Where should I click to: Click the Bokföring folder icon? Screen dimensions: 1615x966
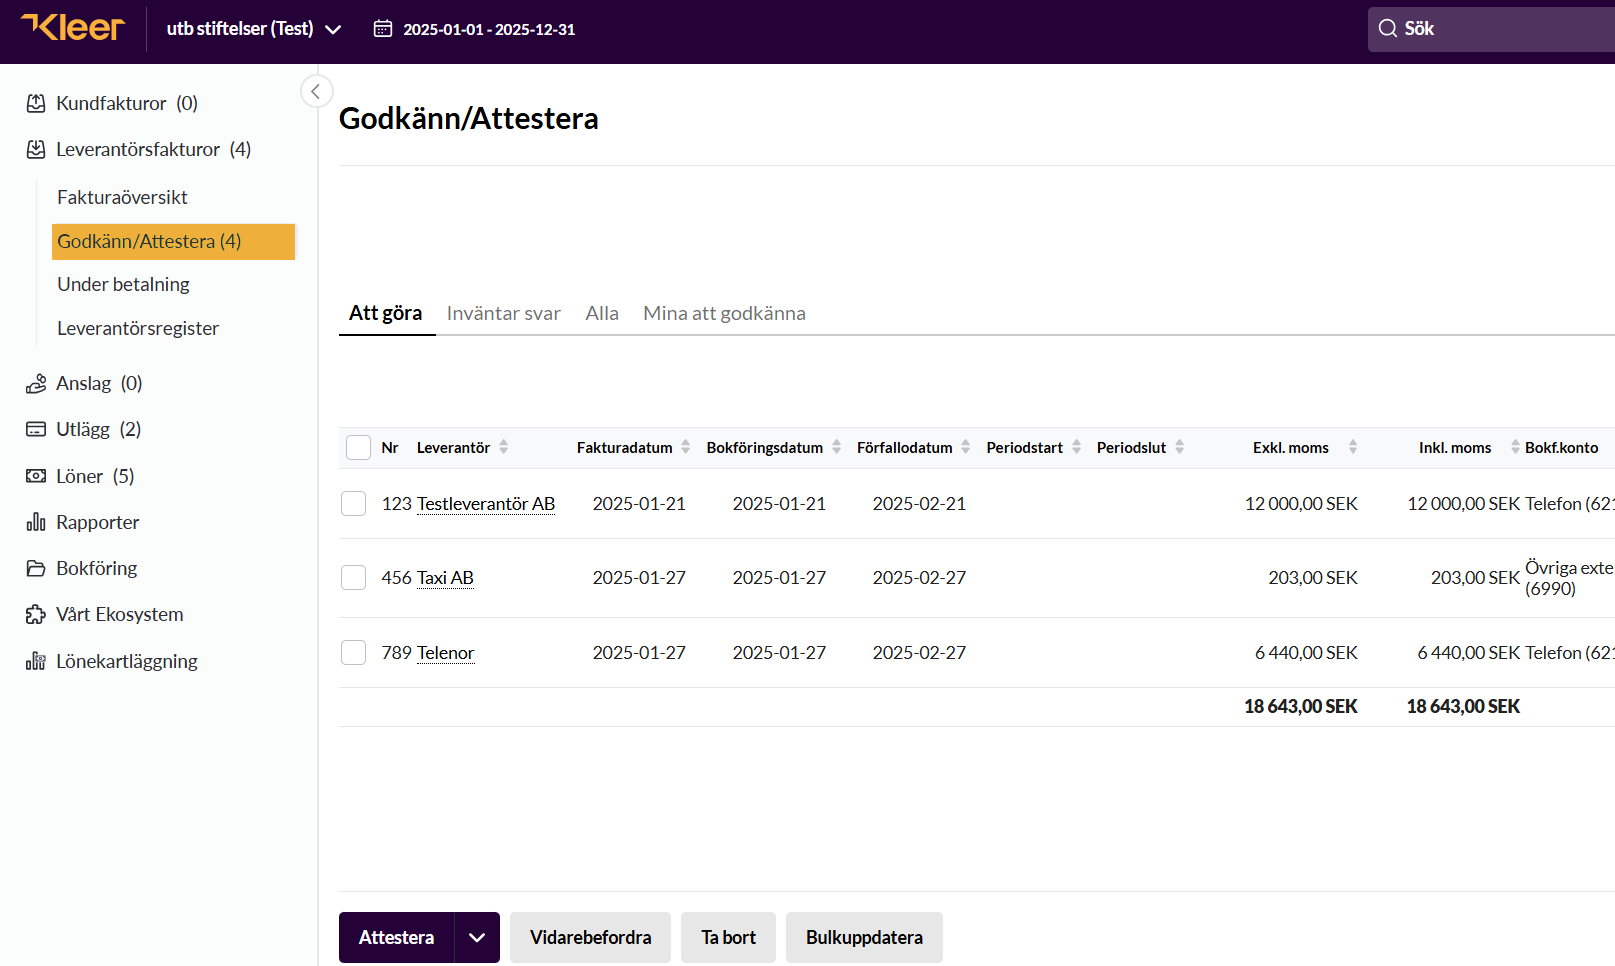pyautogui.click(x=36, y=568)
